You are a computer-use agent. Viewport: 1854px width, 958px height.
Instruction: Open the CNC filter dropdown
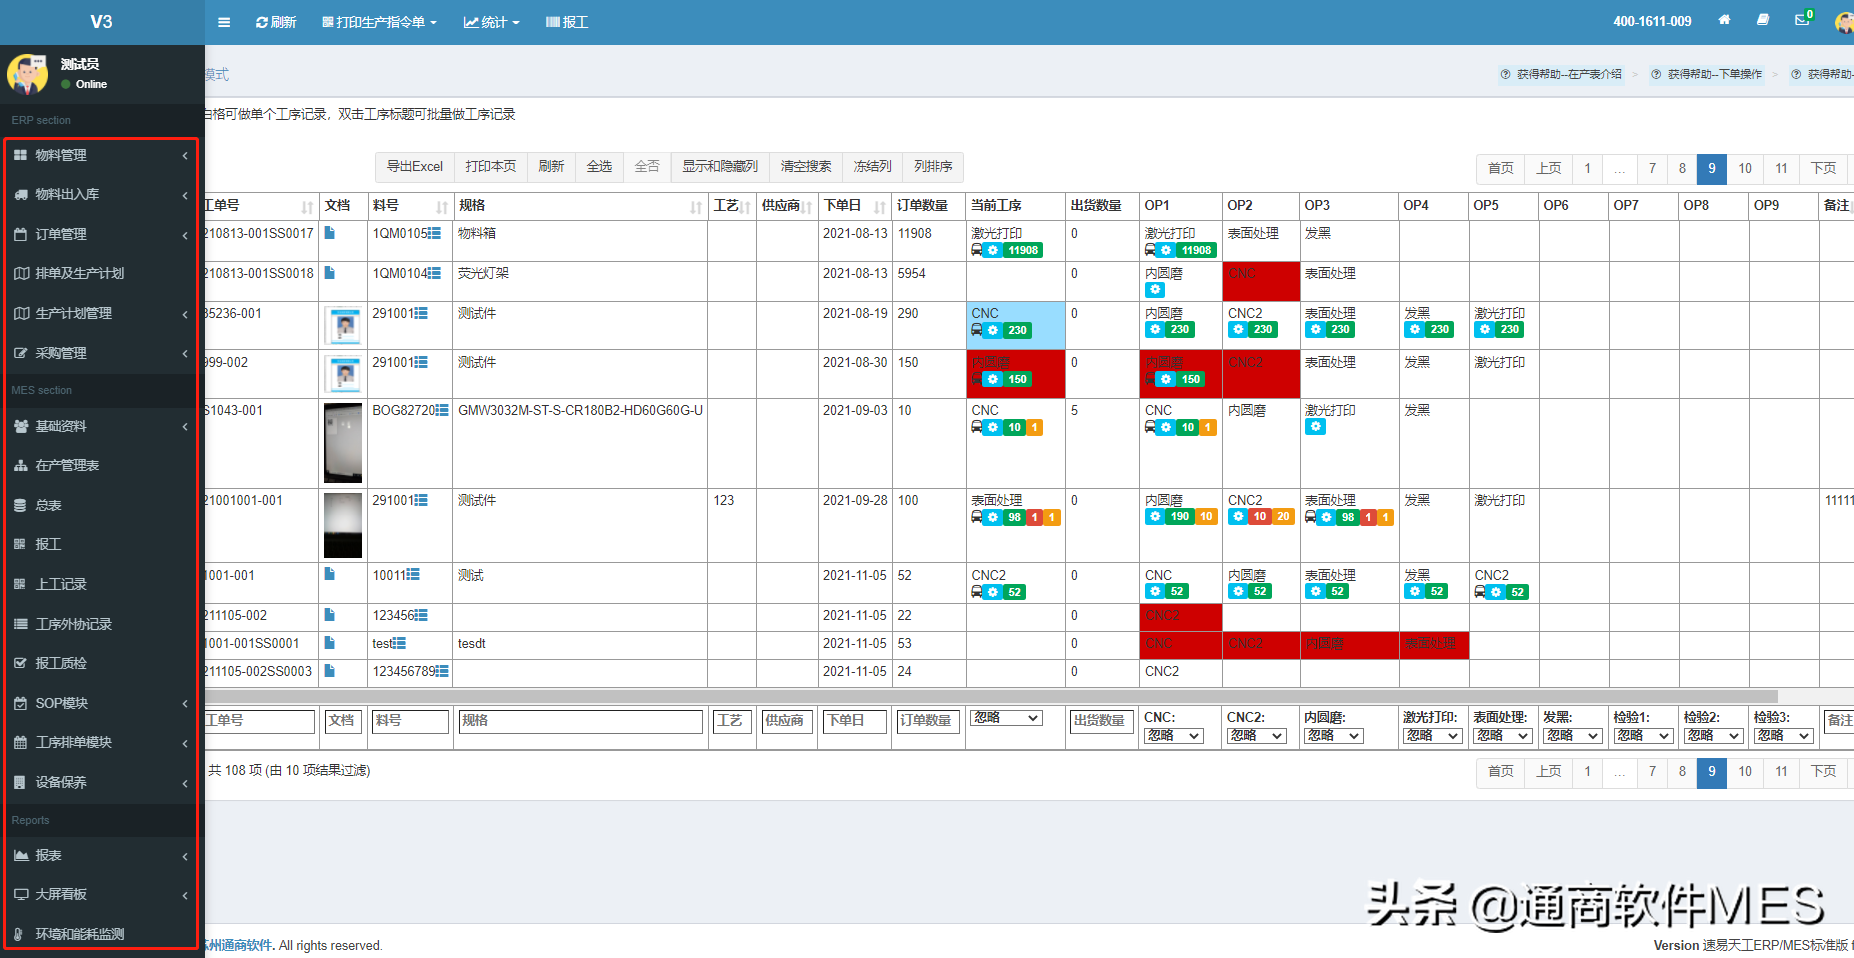click(1174, 736)
